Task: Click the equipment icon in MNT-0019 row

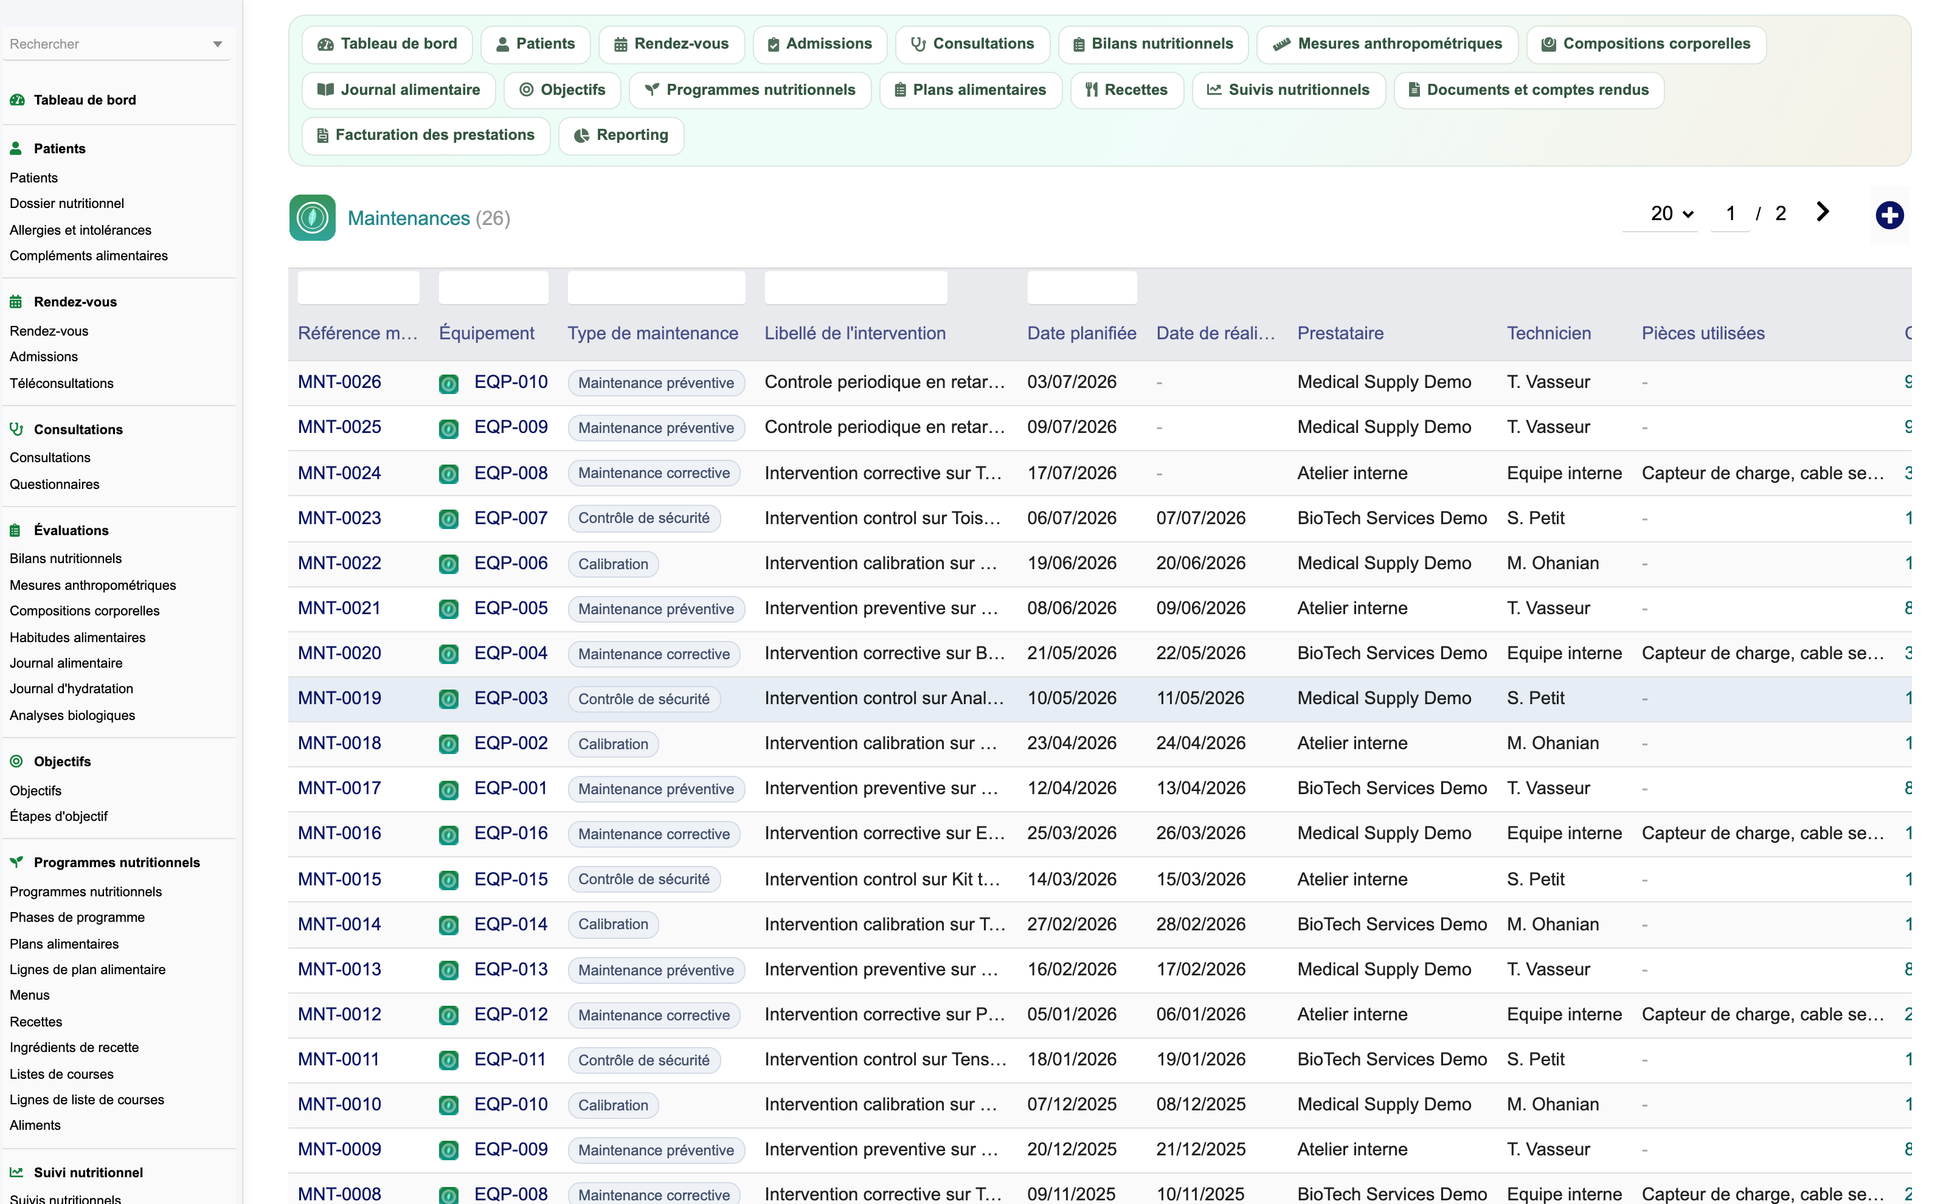Action: tap(449, 699)
